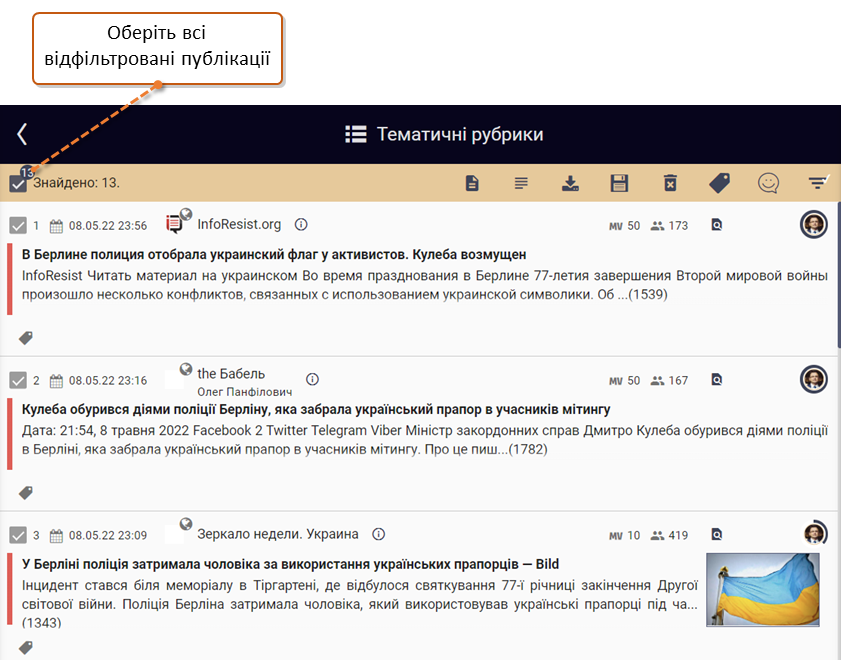841x660 pixels.
Task: Click the date 08.05.22 23:56
Action: click(108, 226)
